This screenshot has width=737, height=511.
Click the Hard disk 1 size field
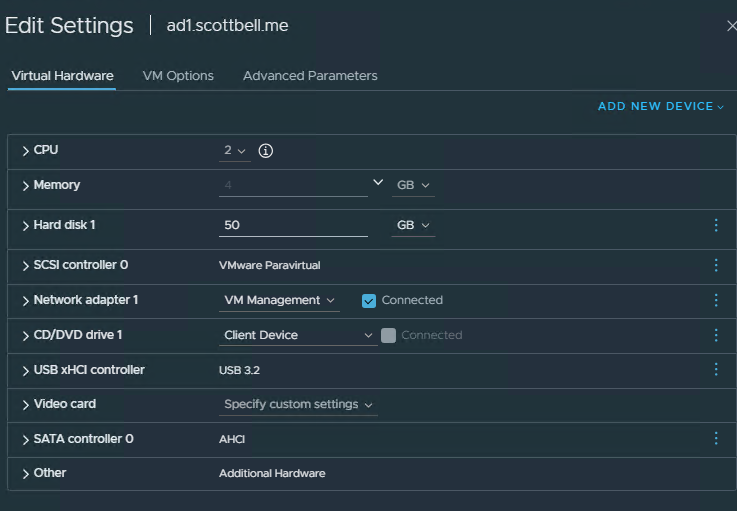(293, 225)
